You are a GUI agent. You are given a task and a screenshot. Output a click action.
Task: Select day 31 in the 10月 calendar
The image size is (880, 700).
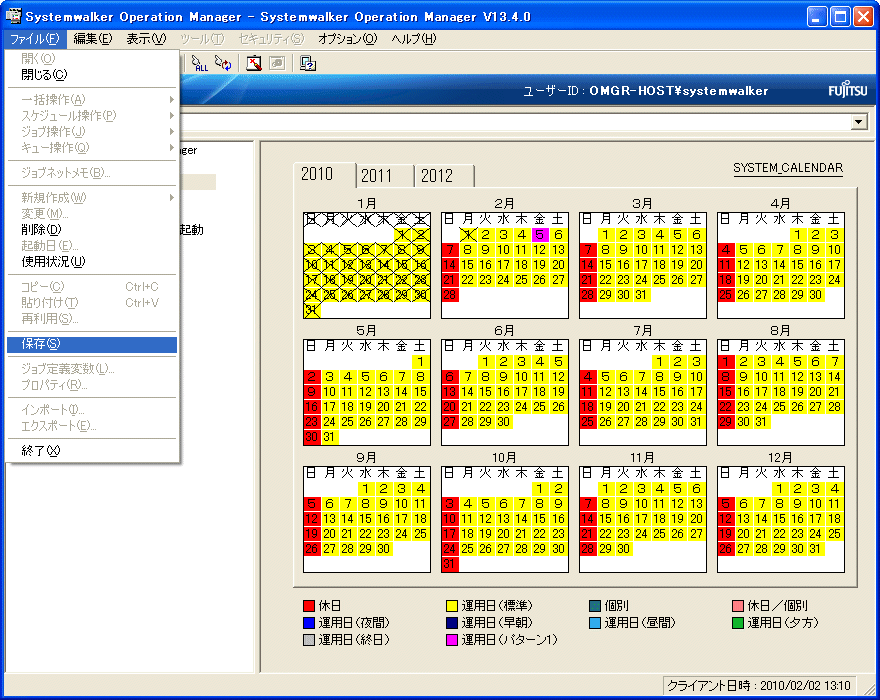pos(450,564)
